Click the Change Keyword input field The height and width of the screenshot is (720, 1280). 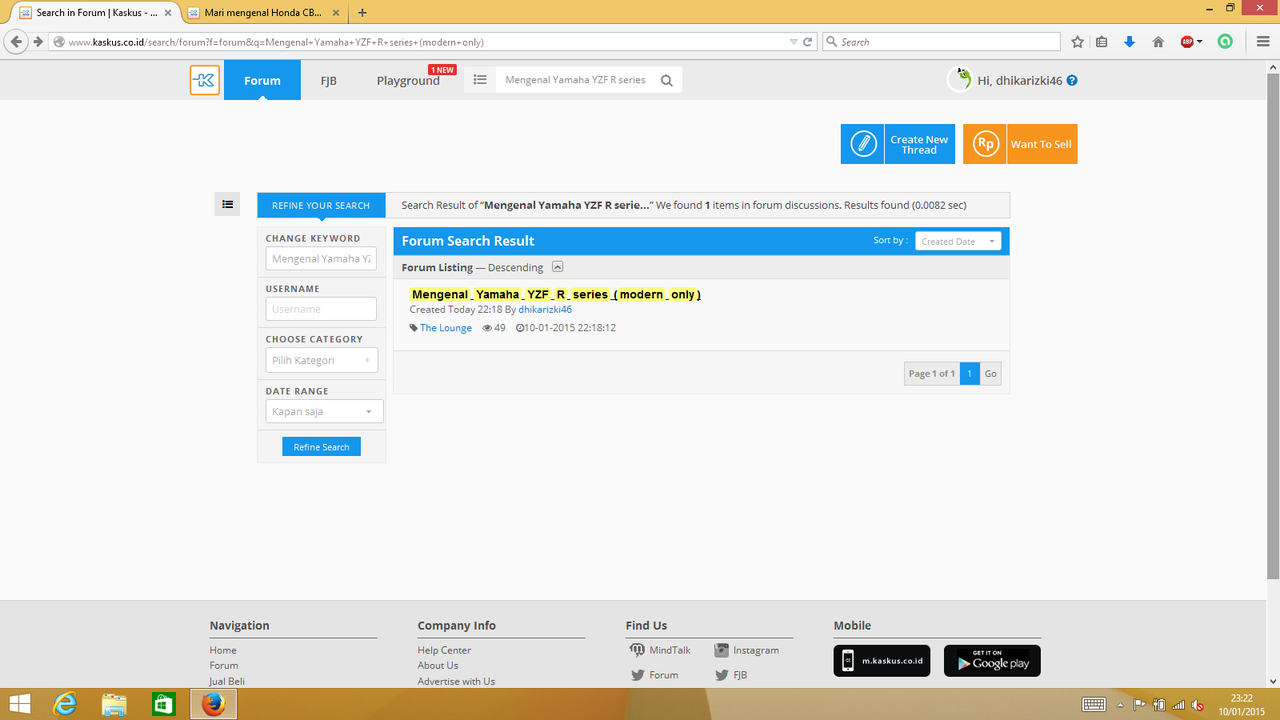321,258
